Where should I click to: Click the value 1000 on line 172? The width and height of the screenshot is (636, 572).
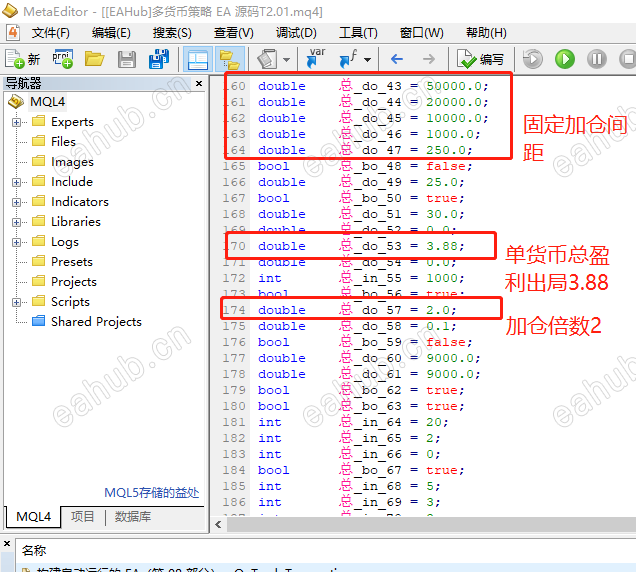tap(442, 278)
